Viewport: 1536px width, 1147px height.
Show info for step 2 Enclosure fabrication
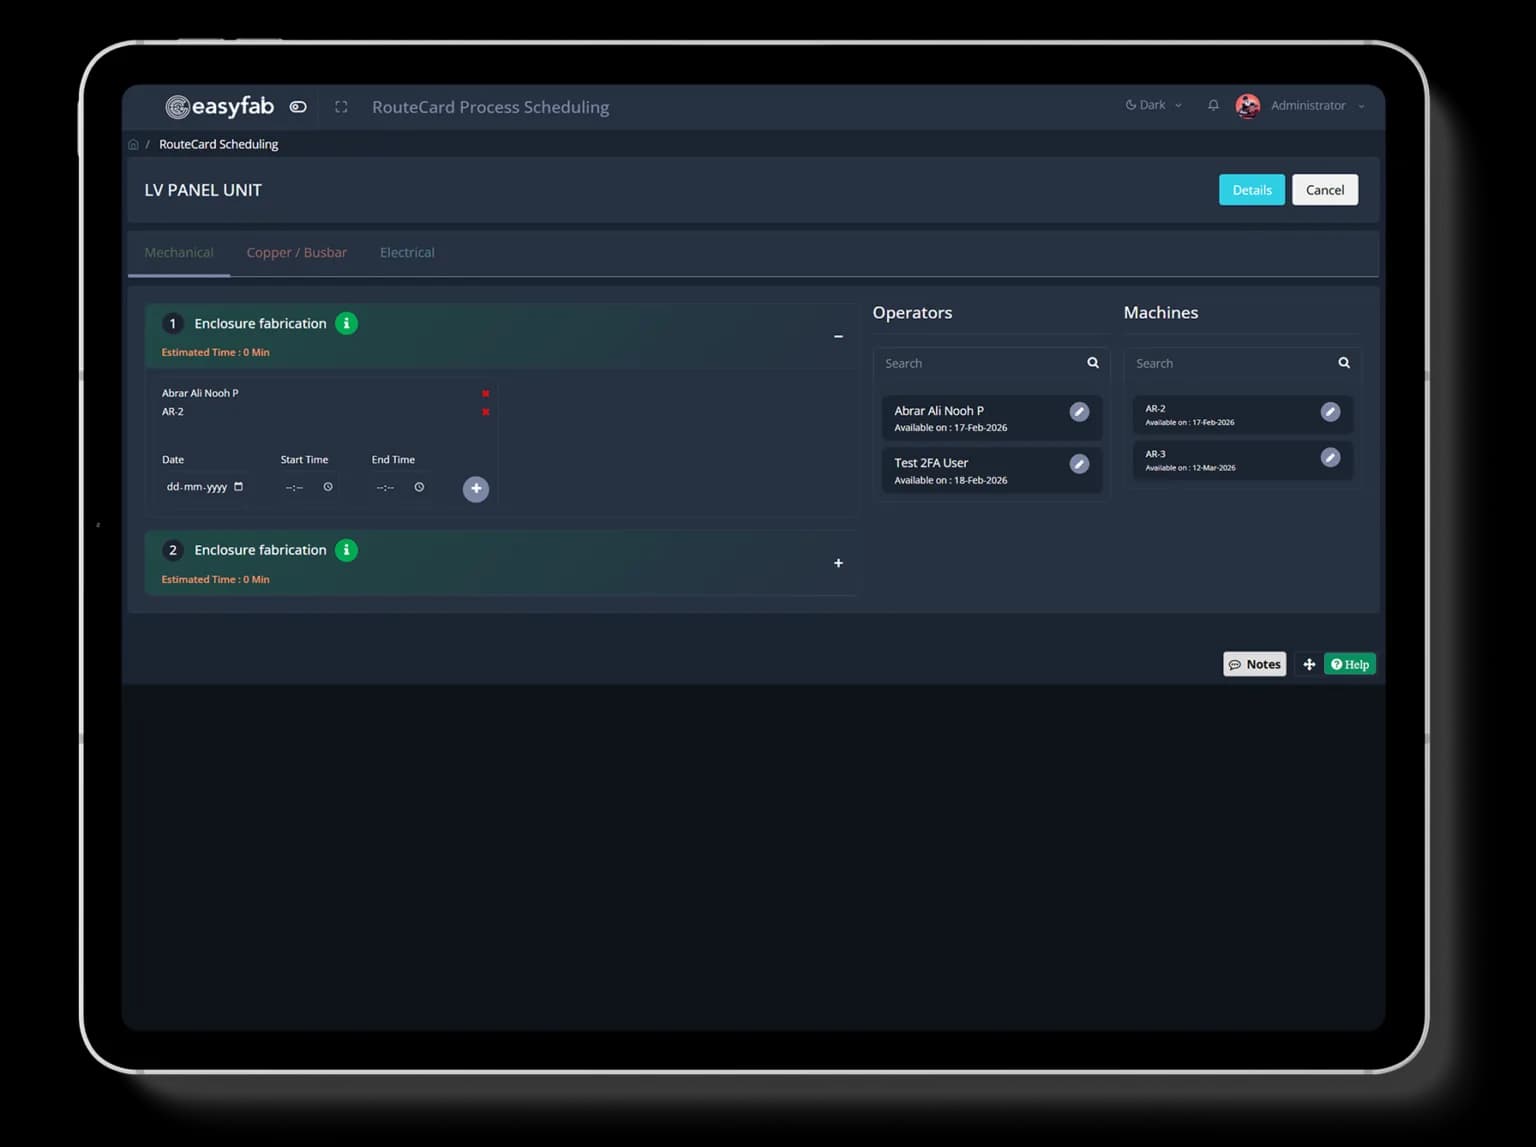(x=346, y=550)
